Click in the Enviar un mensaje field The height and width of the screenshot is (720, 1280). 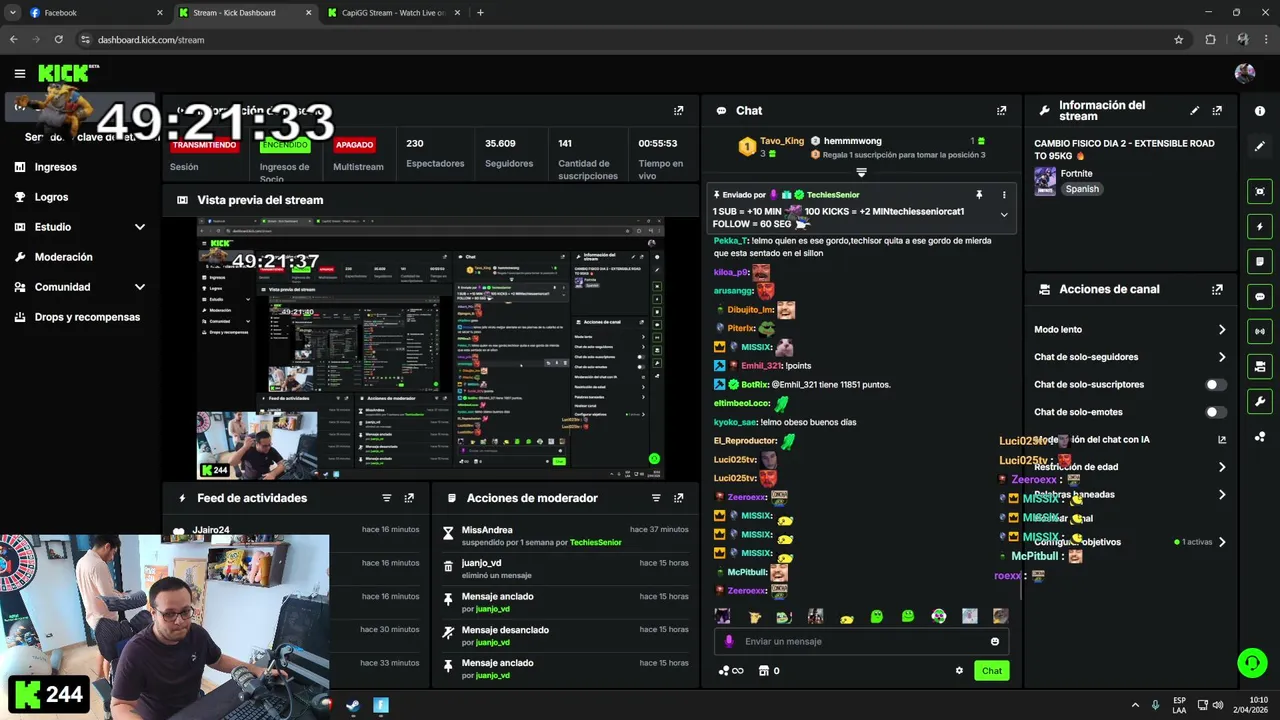(x=861, y=642)
